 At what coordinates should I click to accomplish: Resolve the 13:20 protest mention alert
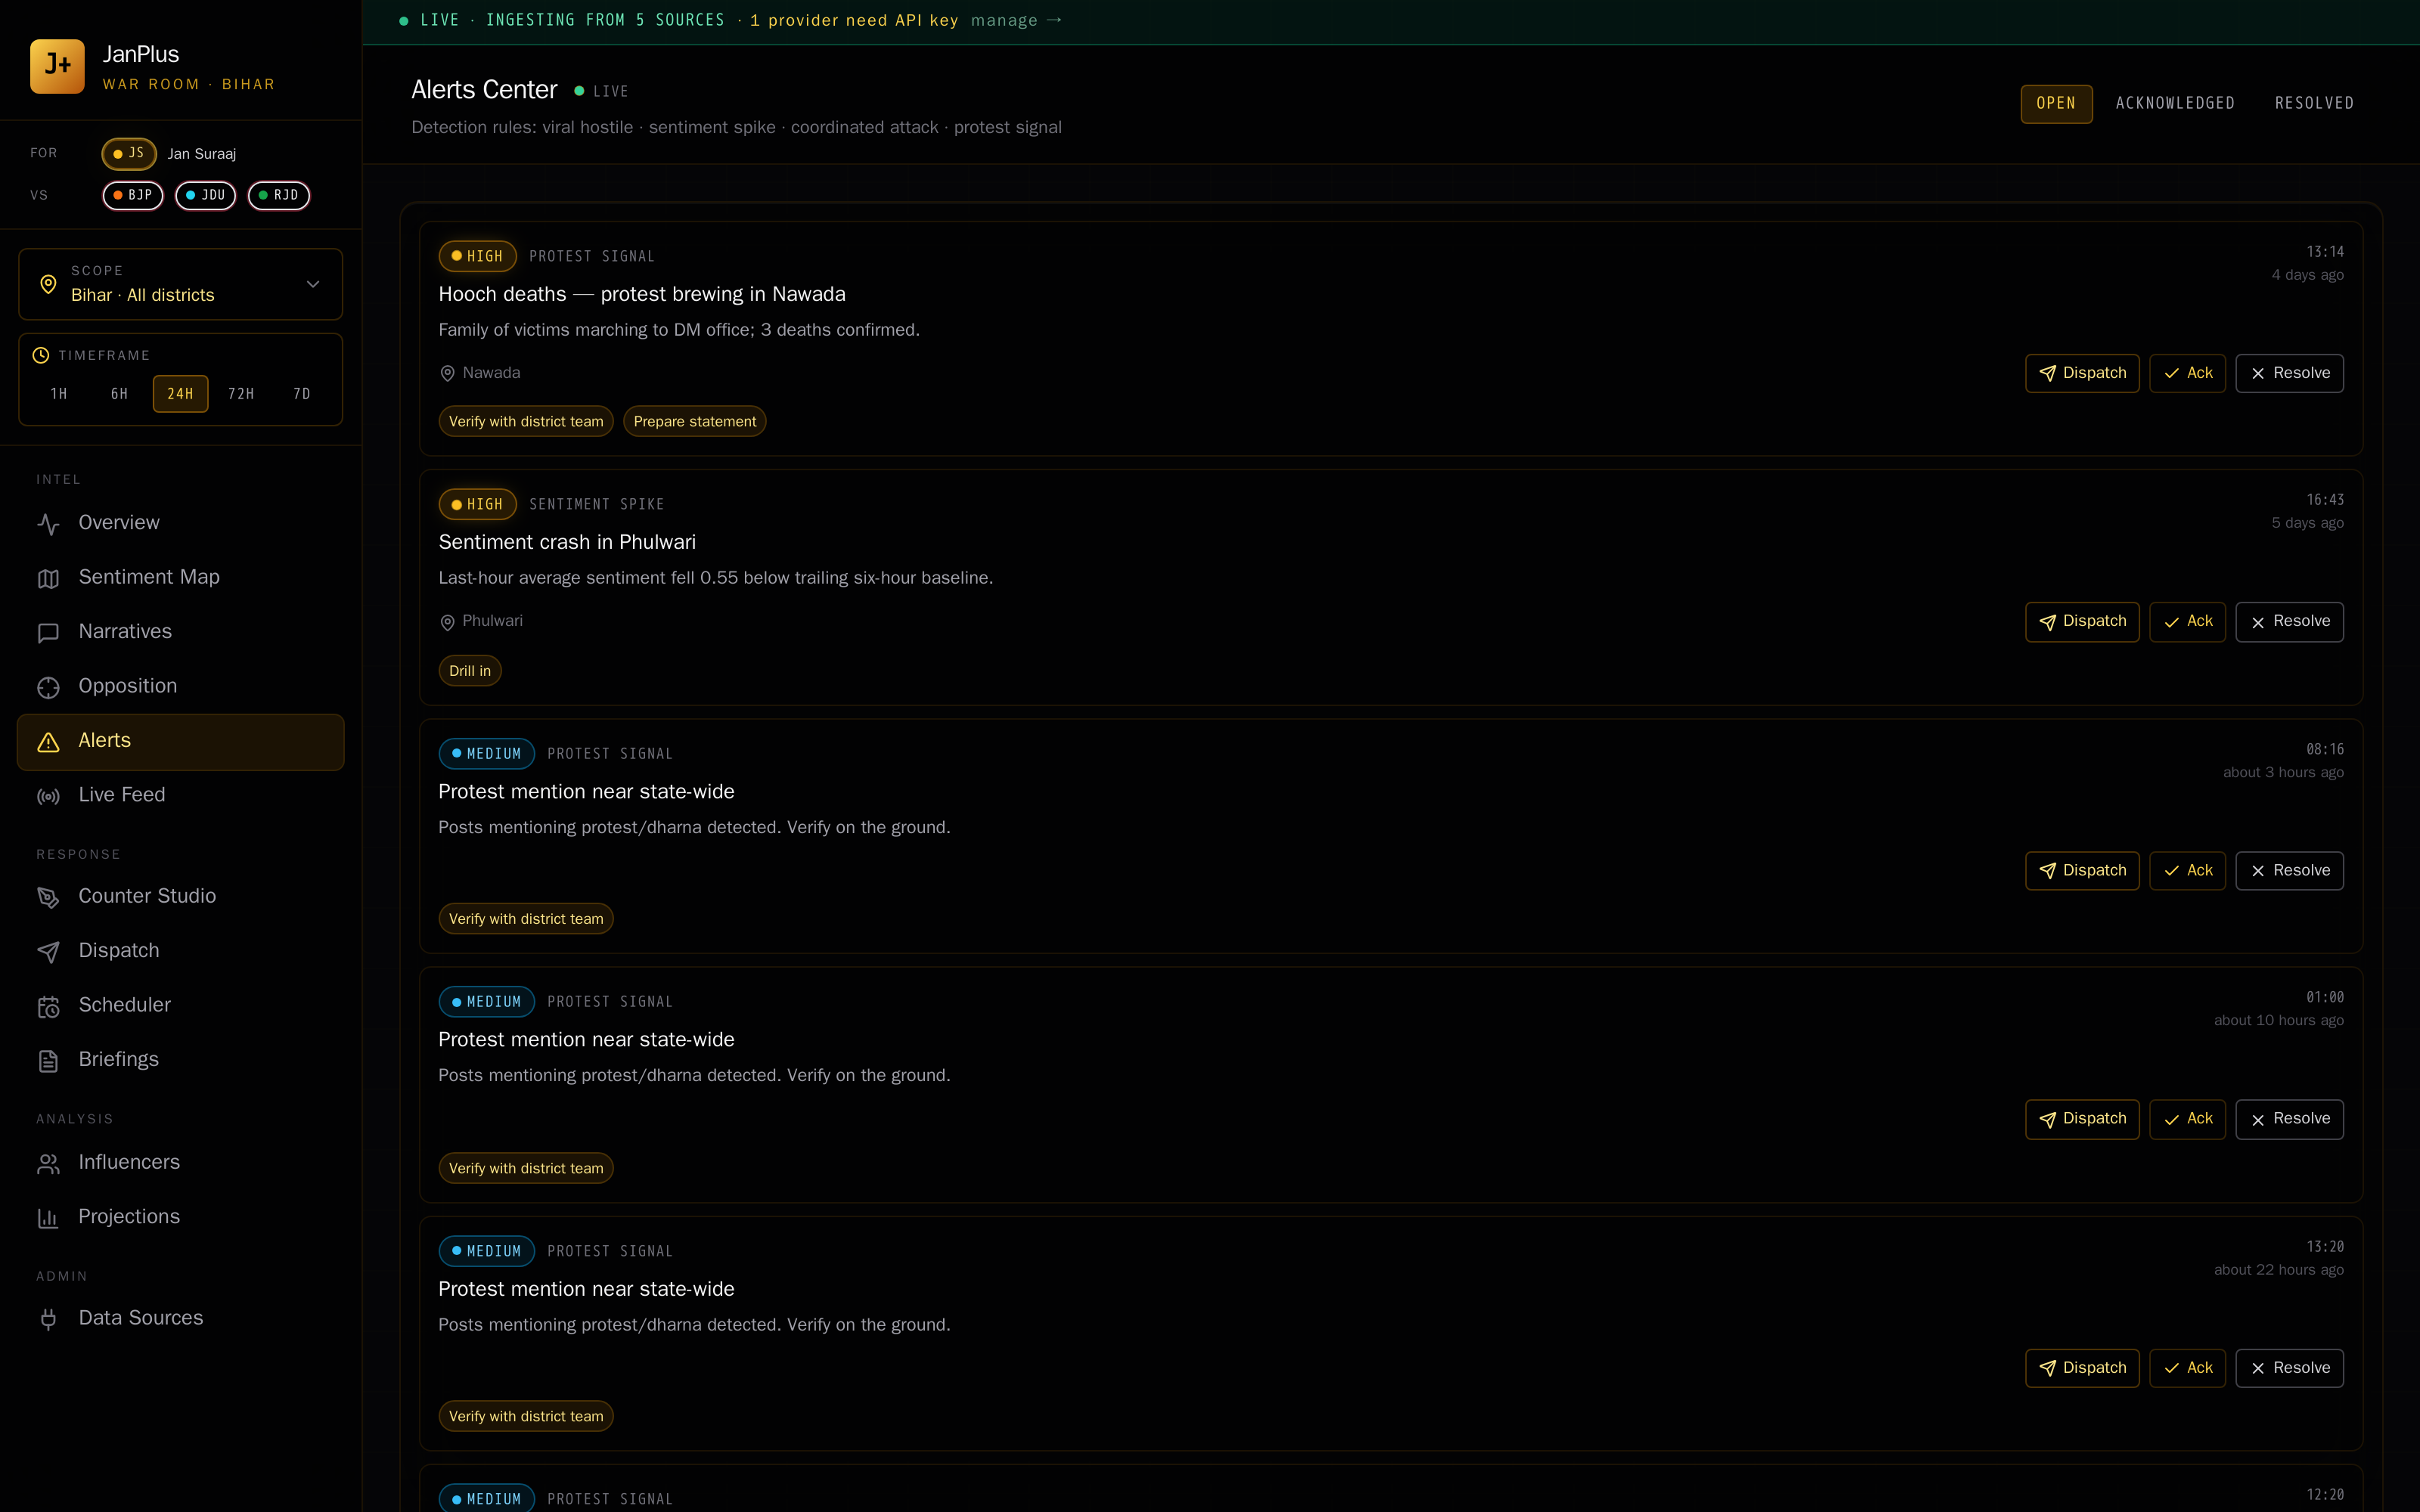[2289, 1368]
